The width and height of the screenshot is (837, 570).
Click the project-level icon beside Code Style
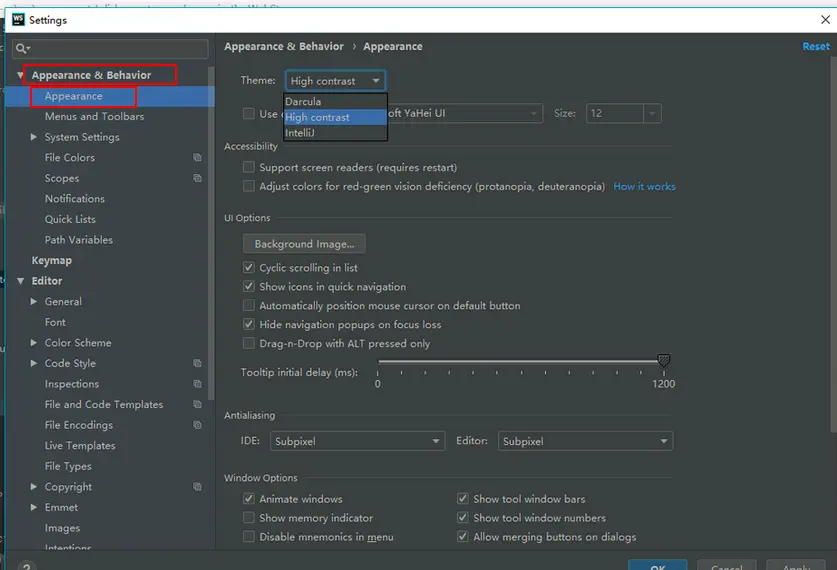pos(198,363)
